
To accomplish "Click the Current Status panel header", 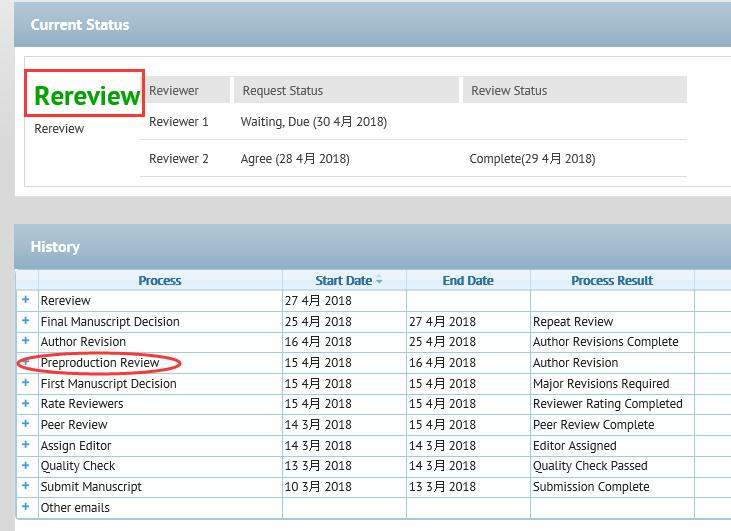I will (x=80, y=24).
